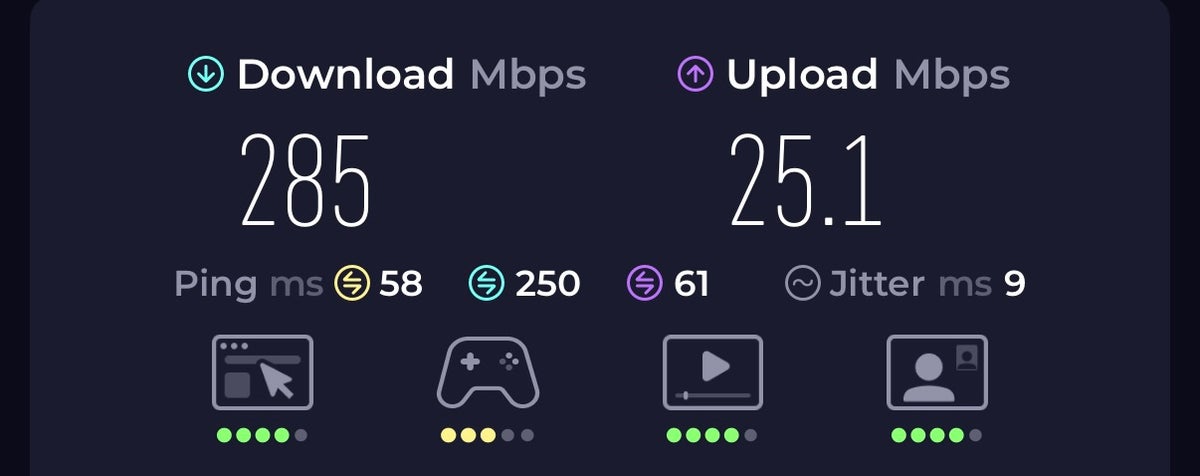This screenshot has height=476, width=1200.
Task: Click the Ping ms label
Action: click(x=249, y=285)
